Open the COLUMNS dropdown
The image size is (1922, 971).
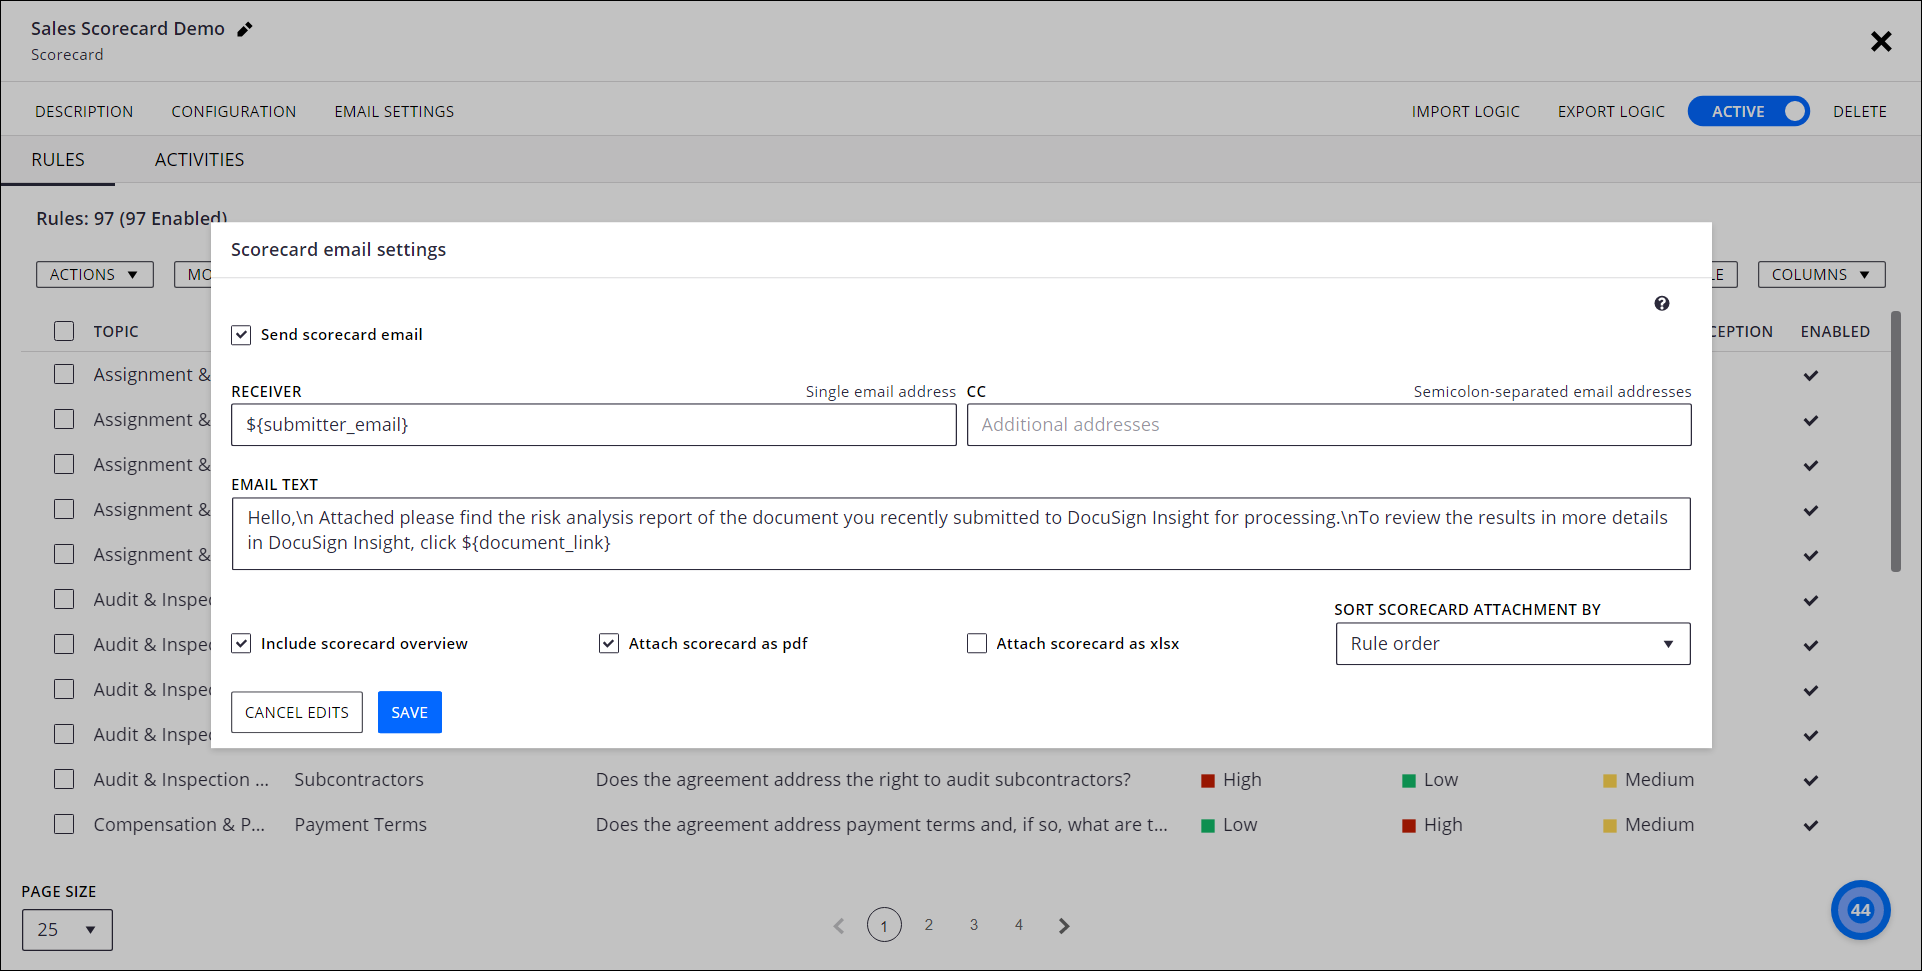(x=1821, y=274)
